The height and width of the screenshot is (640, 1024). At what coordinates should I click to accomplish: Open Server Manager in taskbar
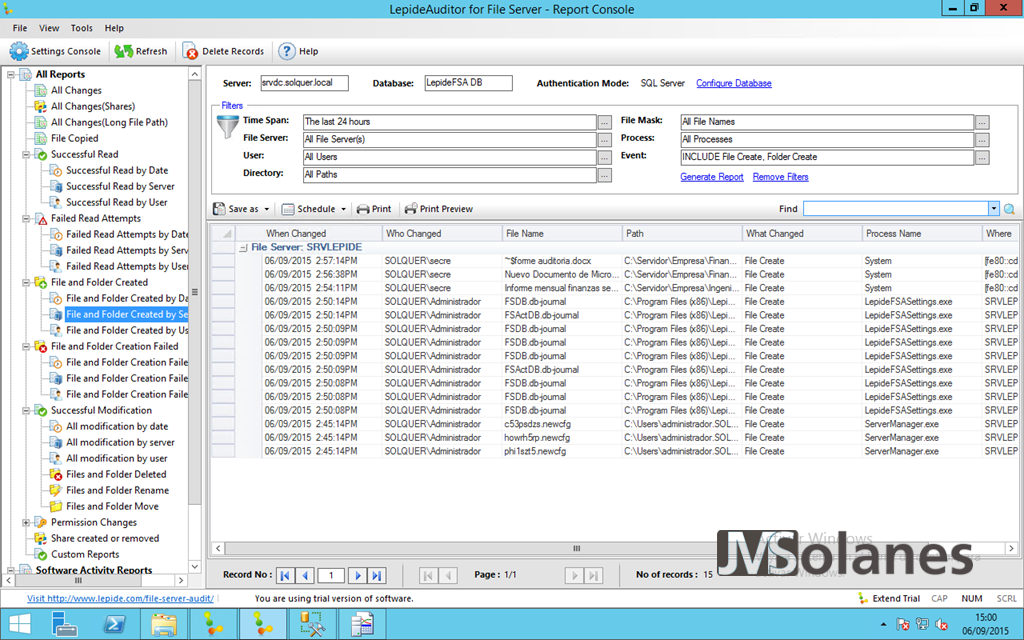[65, 624]
